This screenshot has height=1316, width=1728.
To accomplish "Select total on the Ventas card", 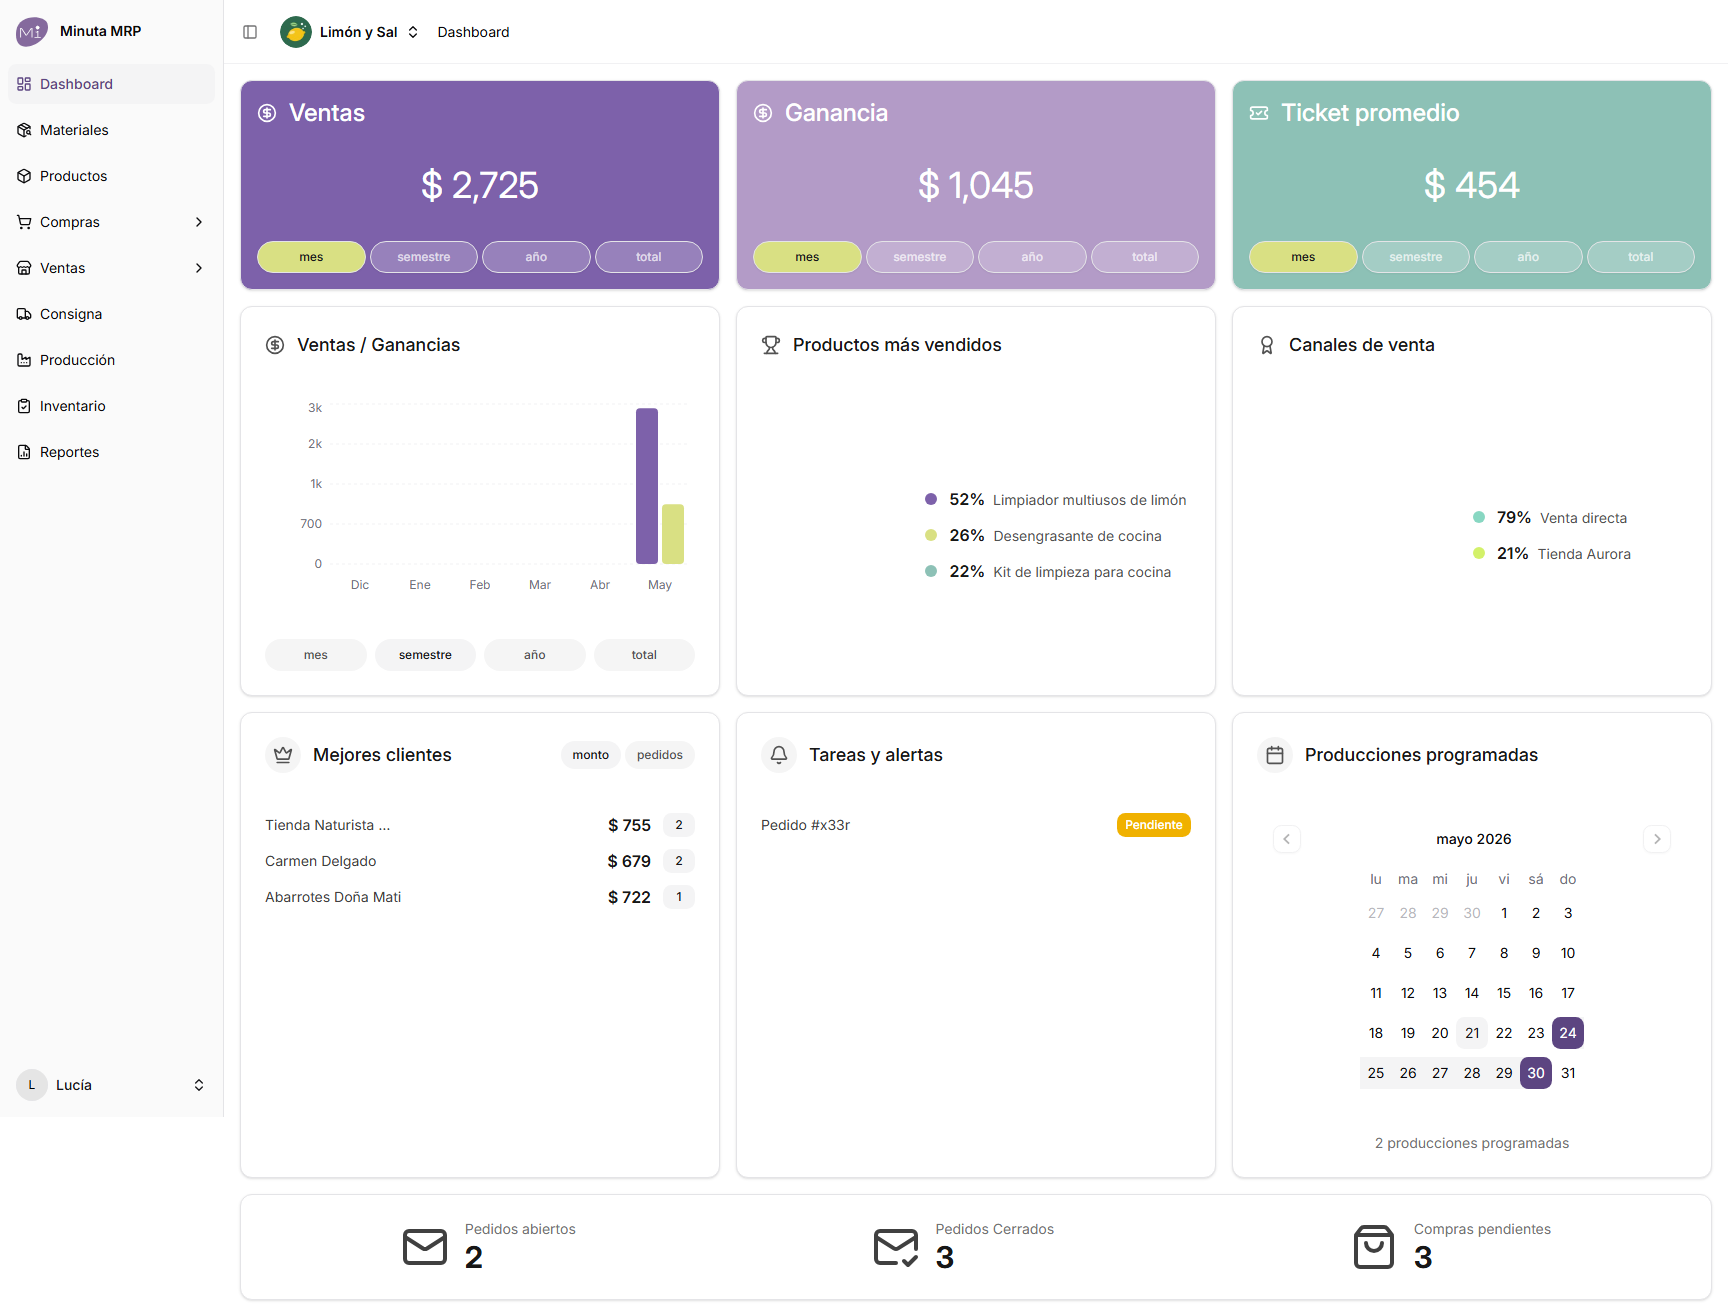I will pos(649,257).
